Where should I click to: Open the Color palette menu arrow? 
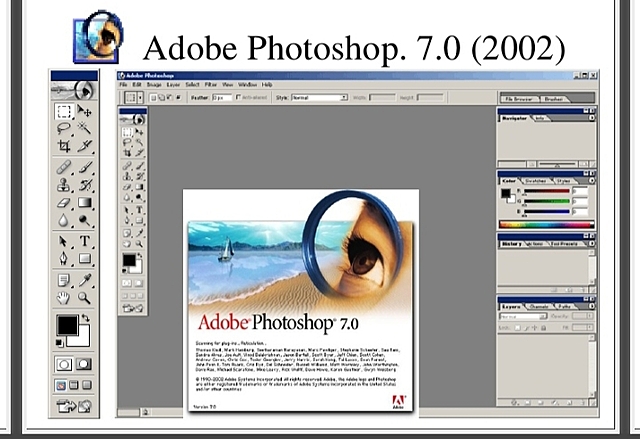click(591, 180)
